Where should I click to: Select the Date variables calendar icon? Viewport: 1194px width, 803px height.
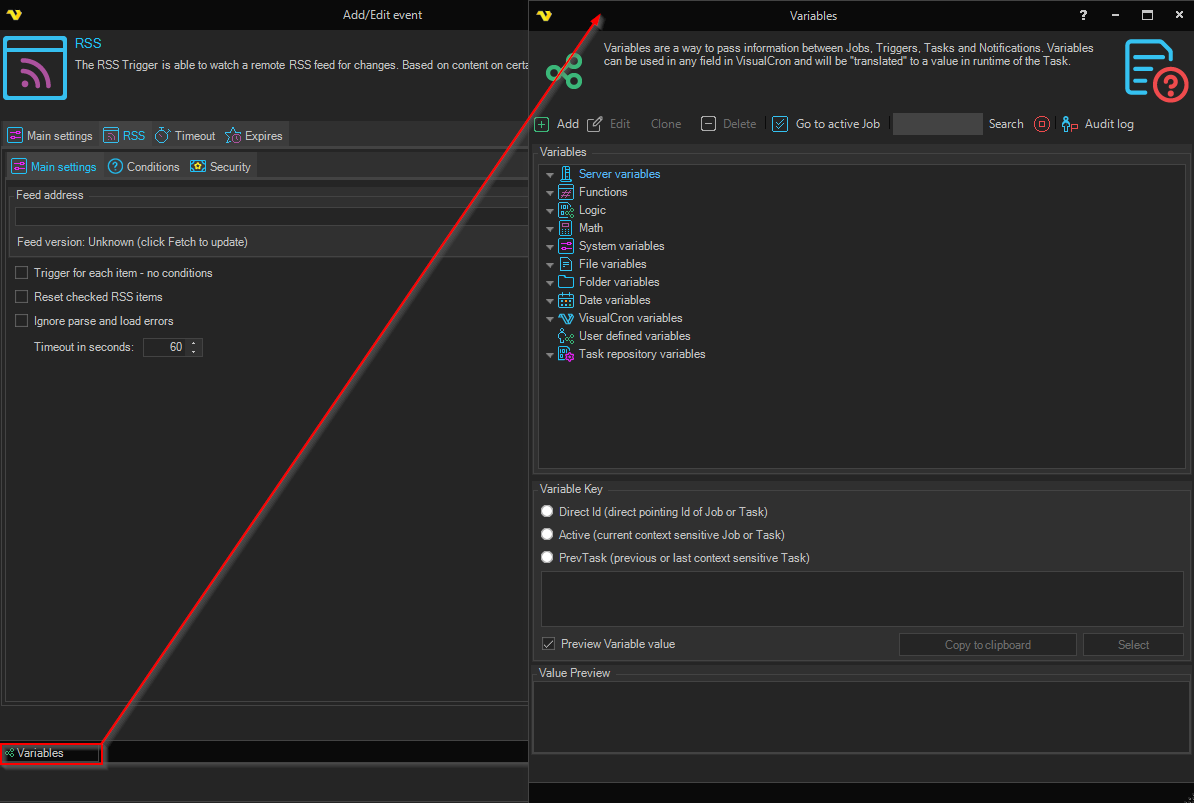tap(566, 300)
